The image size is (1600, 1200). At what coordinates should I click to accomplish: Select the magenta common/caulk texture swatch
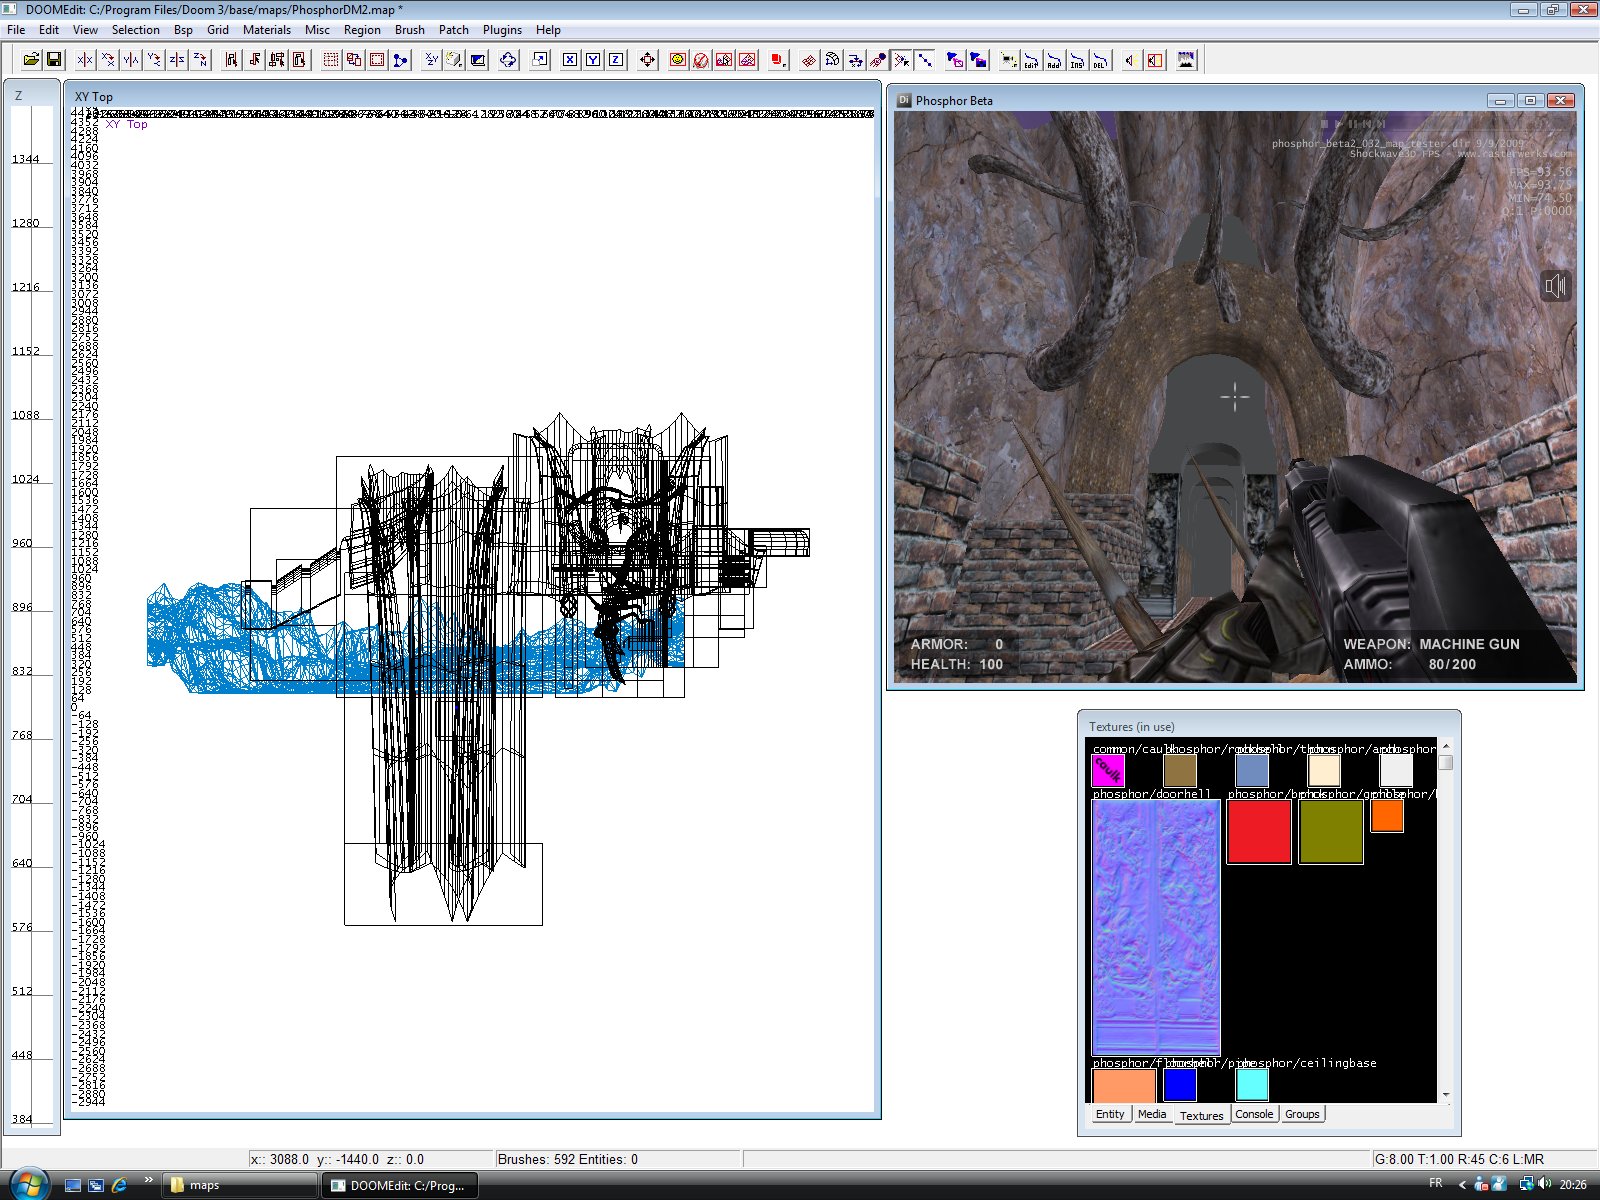(x=1108, y=770)
